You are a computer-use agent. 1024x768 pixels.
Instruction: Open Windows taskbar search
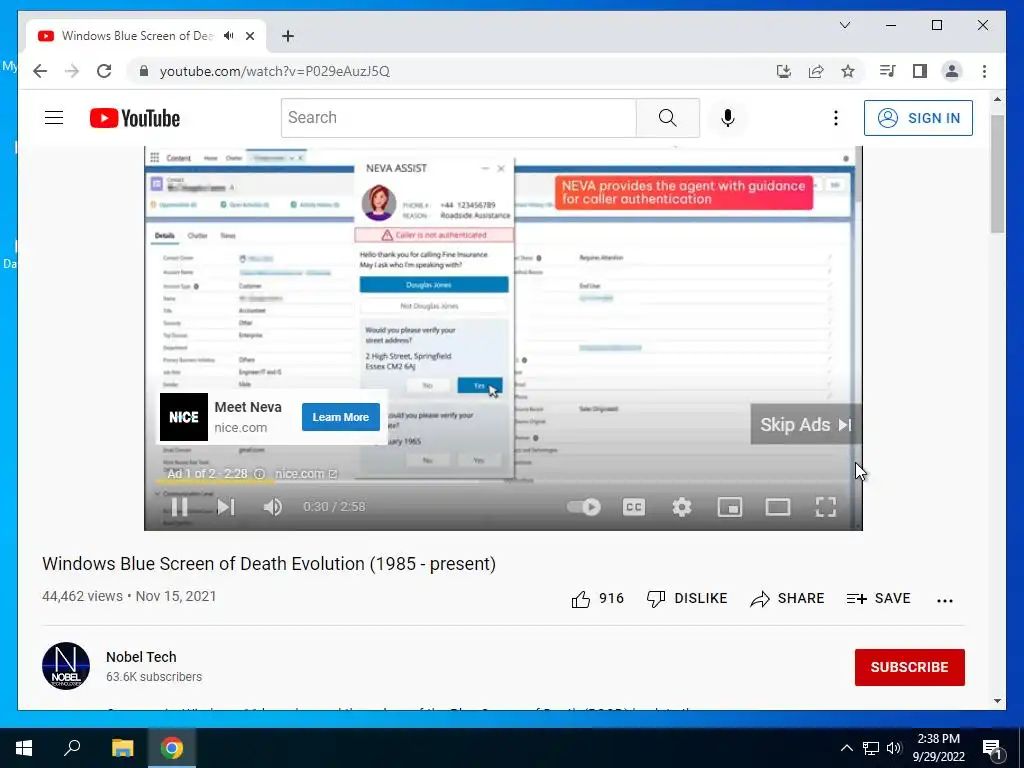point(72,748)
